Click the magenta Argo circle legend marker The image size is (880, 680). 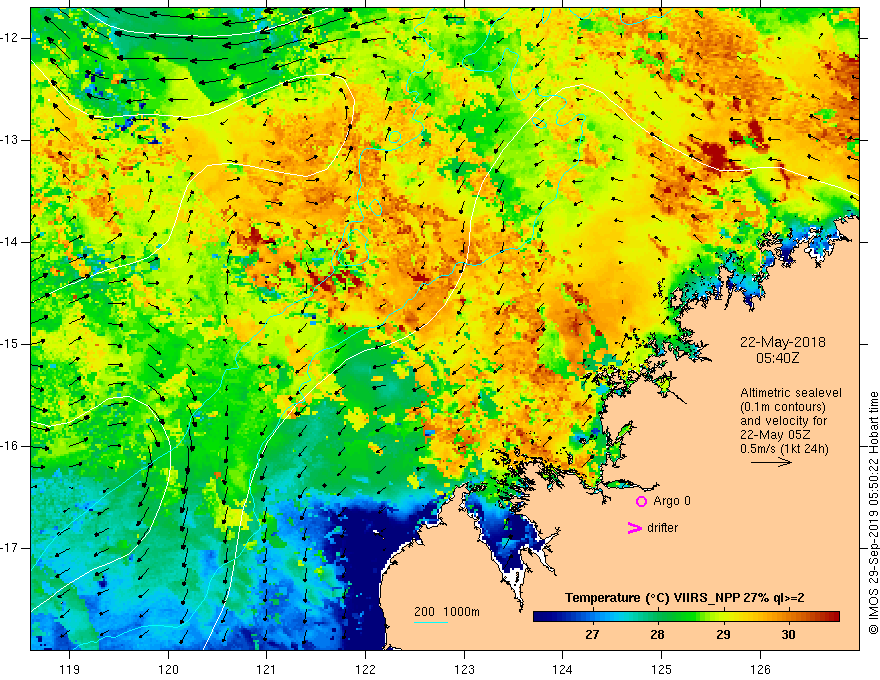coord(641,502)
